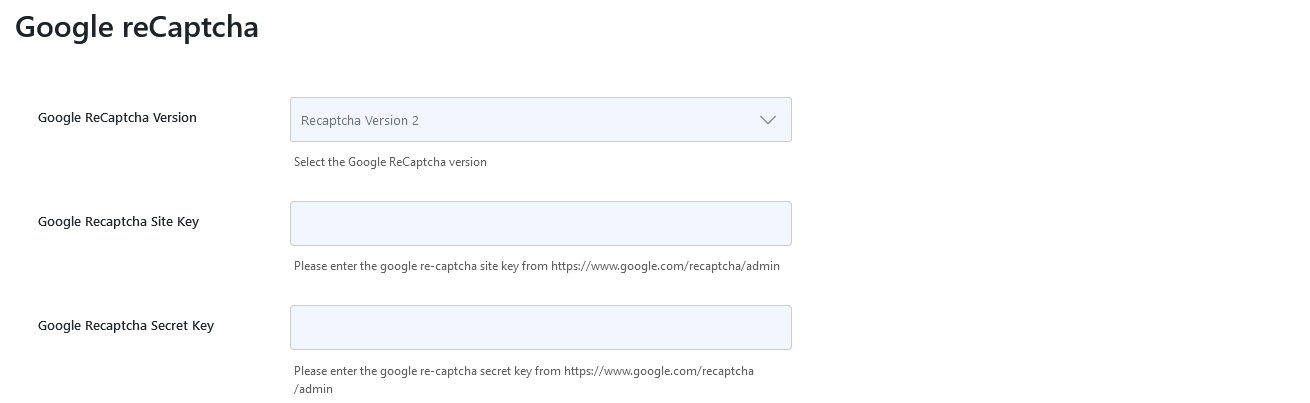Focus the Google Recaptcha Secret Key field
Screen dimensions: 1310x403
click(x=540, y=328)
